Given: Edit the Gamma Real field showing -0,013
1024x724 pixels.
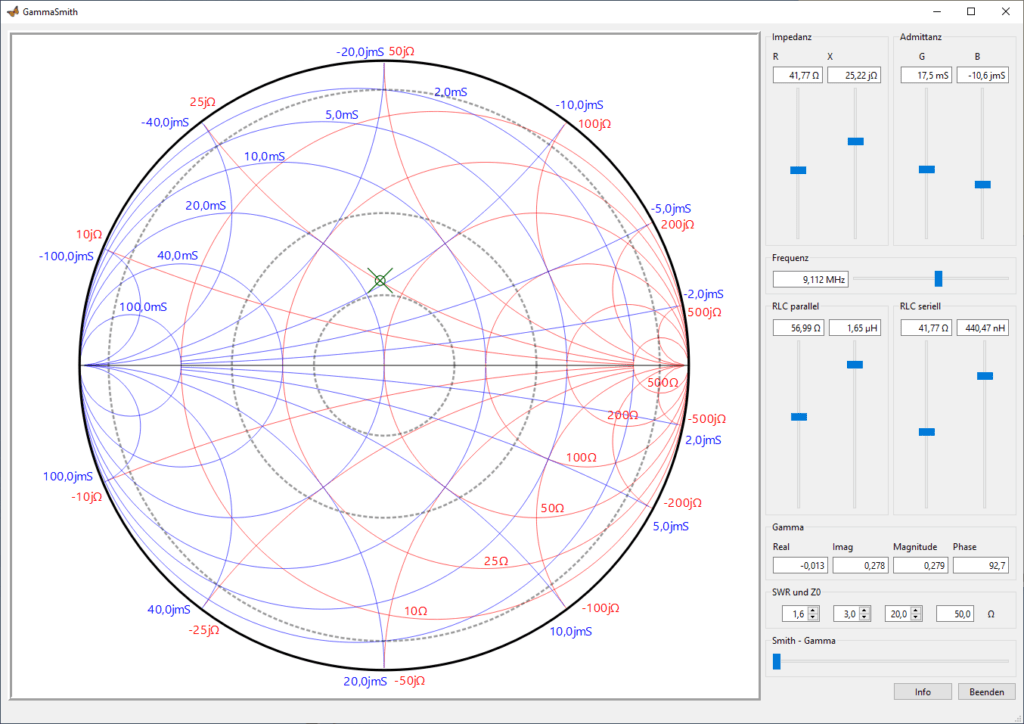Looking at the screenshot, I should (x=800, y=565).
